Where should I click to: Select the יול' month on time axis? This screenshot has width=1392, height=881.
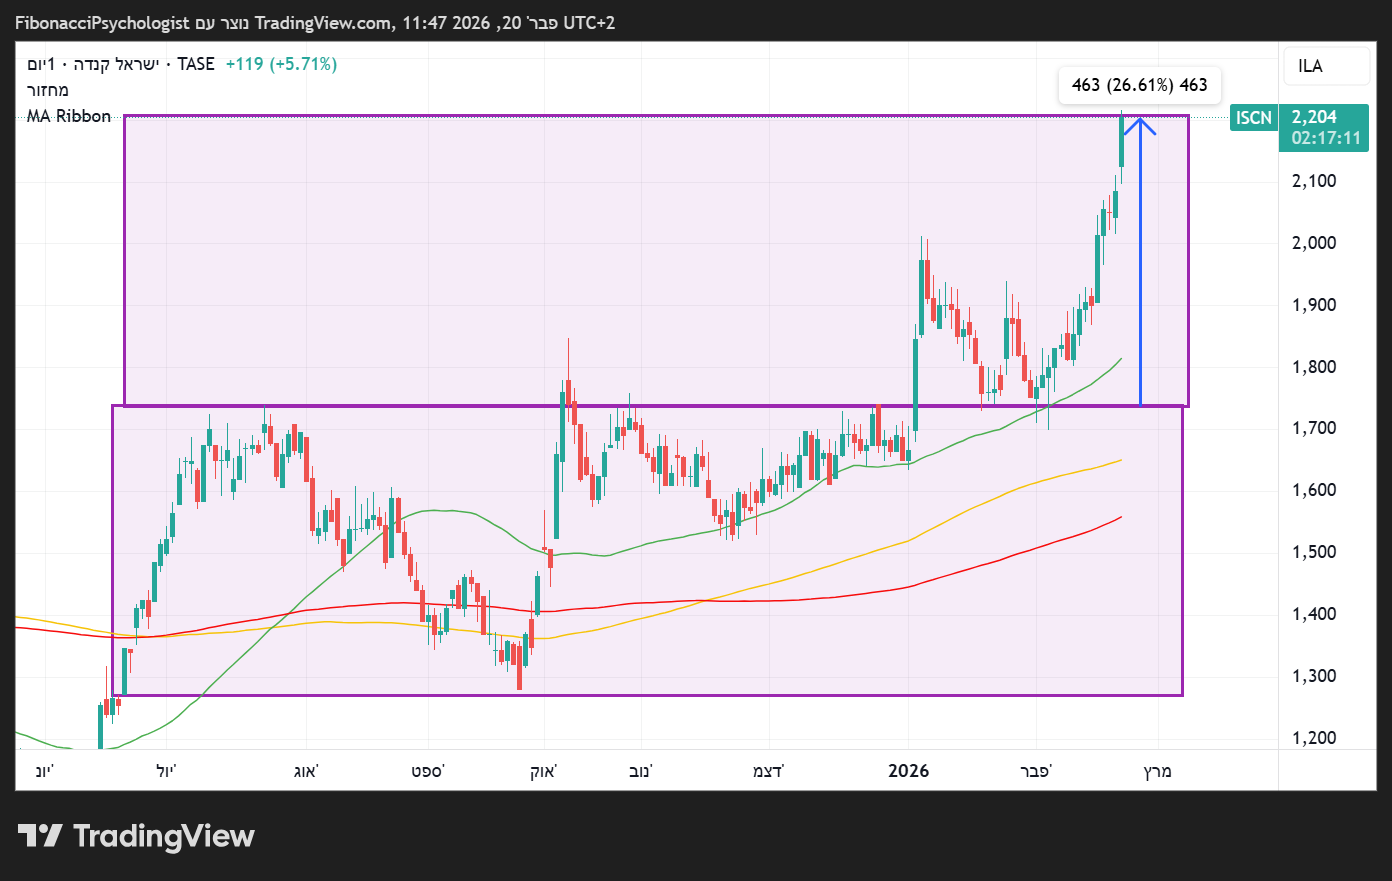[x=166, y=771]
